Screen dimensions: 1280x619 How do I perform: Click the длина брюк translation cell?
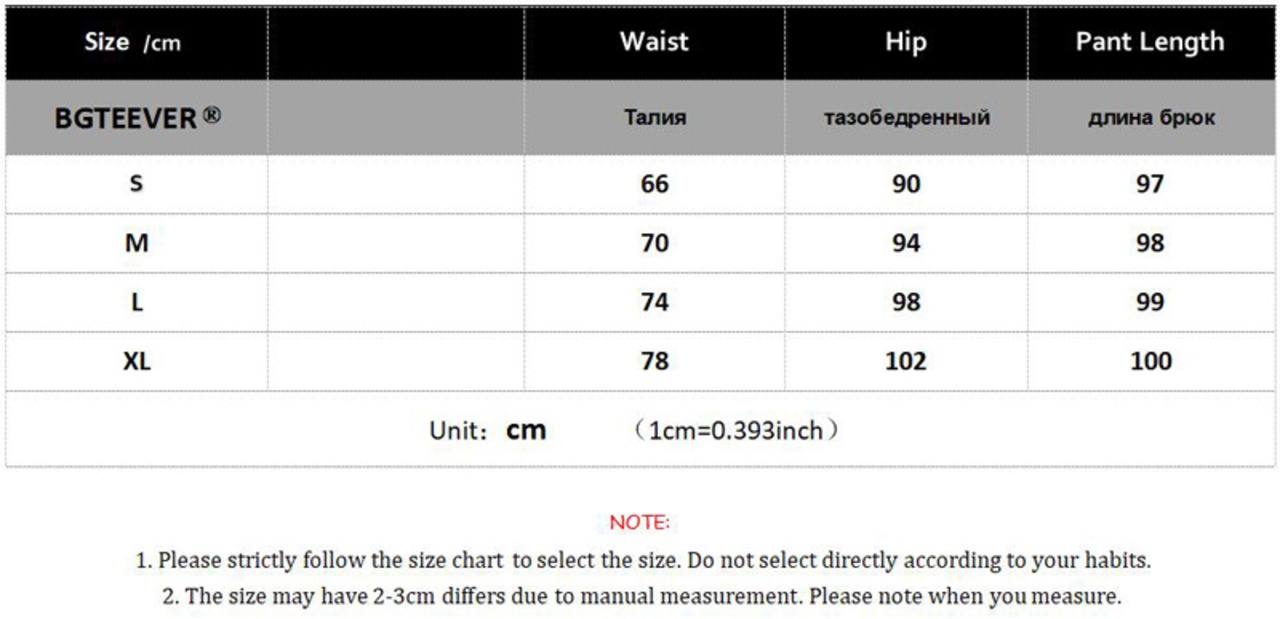[x=1151, y=118]
